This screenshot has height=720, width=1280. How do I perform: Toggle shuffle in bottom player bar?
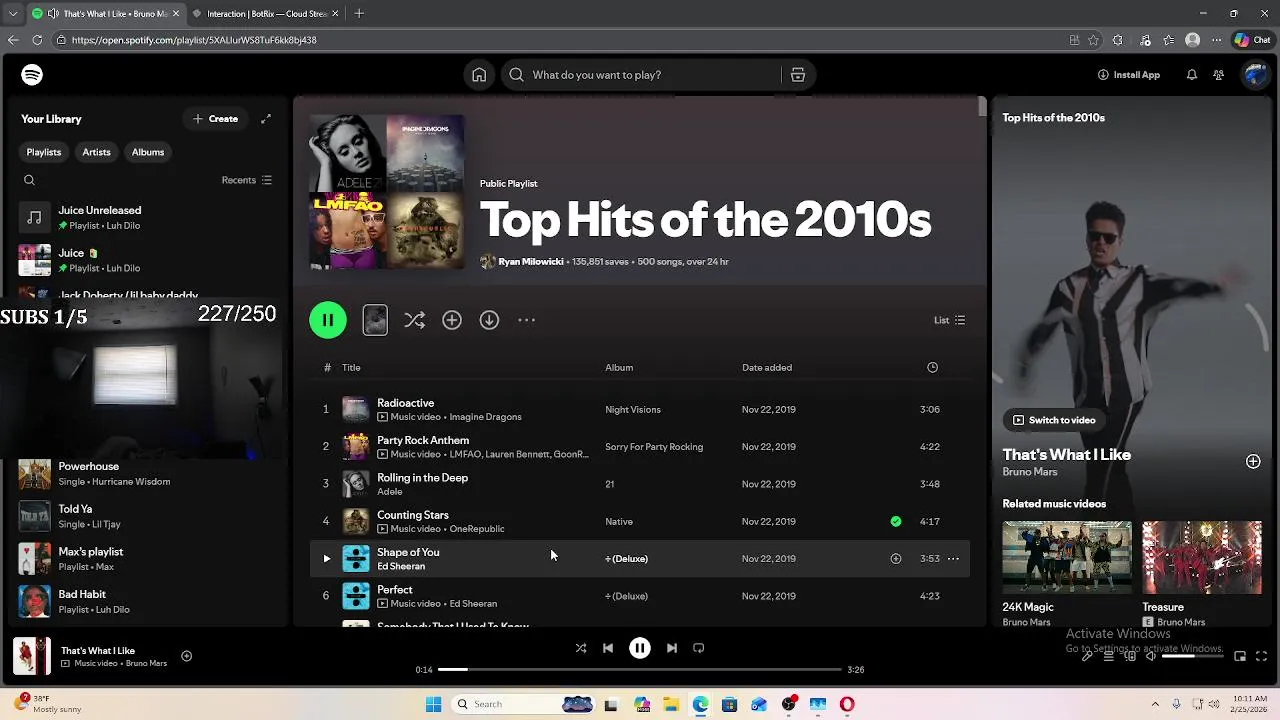pyautogui.click(x=581, y=648)
